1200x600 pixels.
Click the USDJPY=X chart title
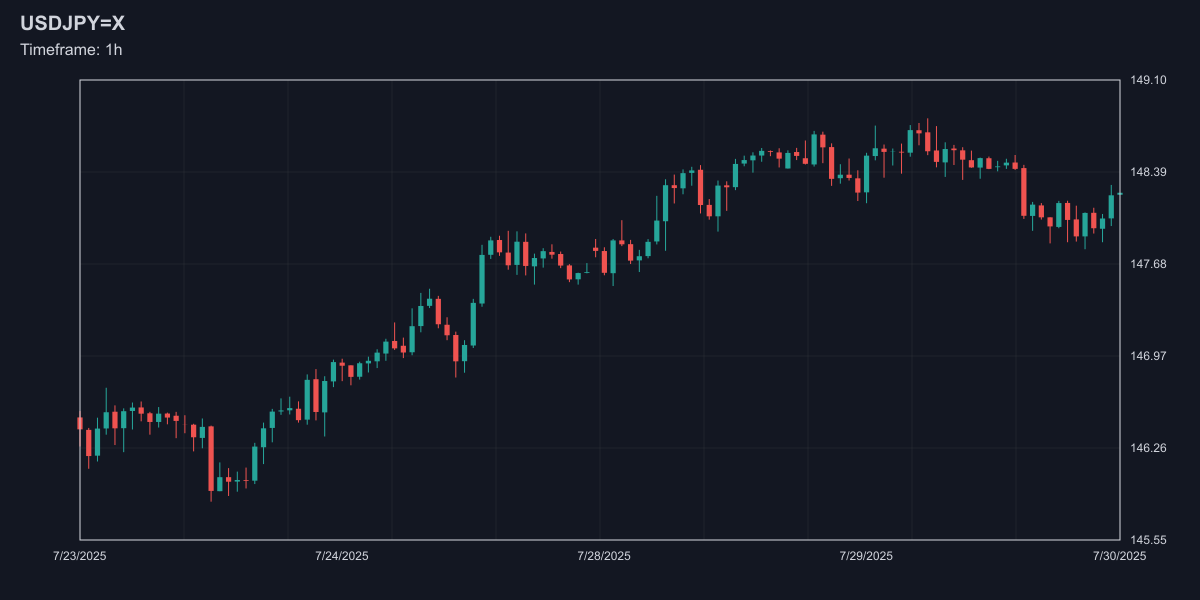point(73,24)
